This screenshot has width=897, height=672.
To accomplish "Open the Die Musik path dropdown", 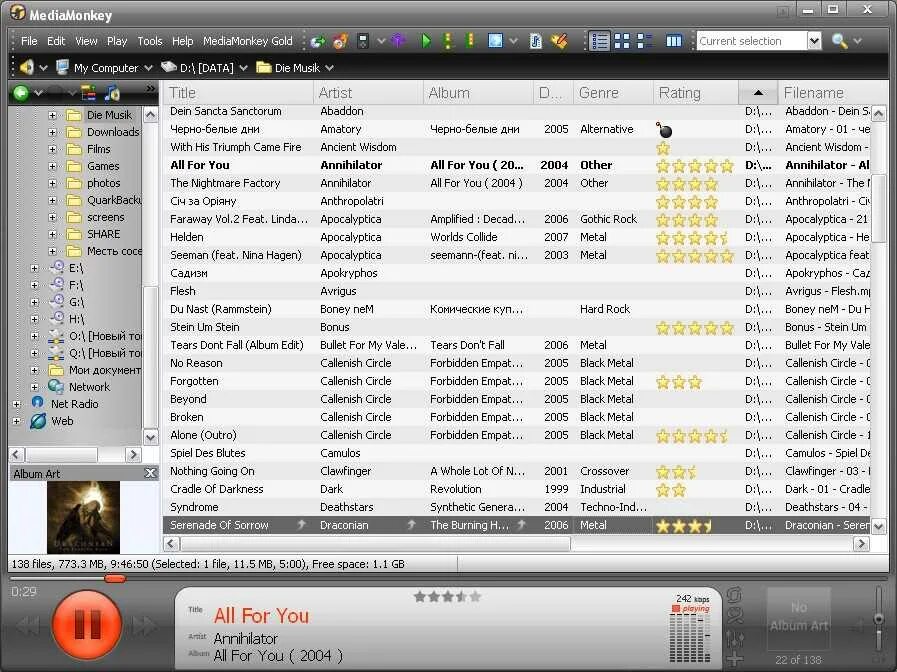I will click(330, 68).
